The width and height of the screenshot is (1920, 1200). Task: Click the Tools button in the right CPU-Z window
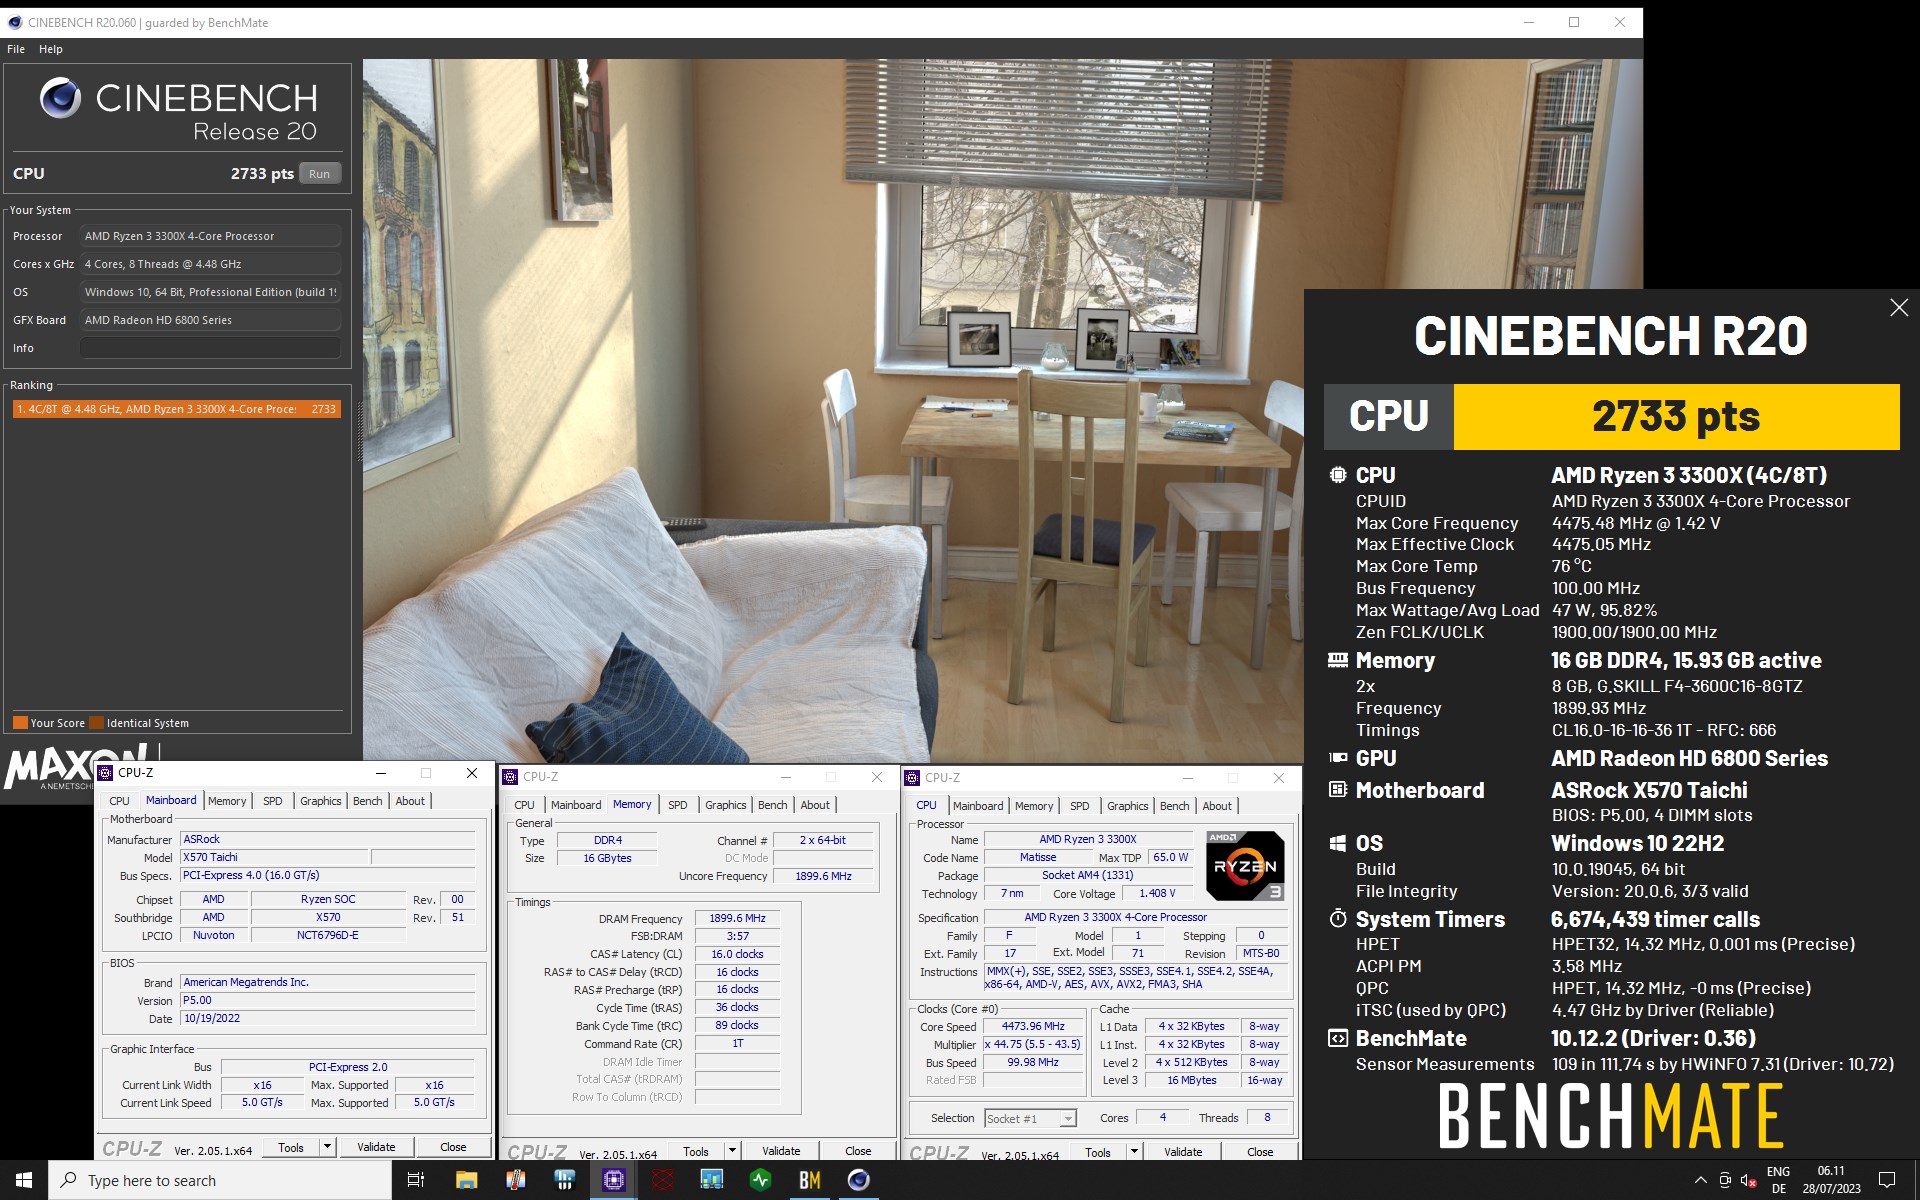coord(1098,1152)
